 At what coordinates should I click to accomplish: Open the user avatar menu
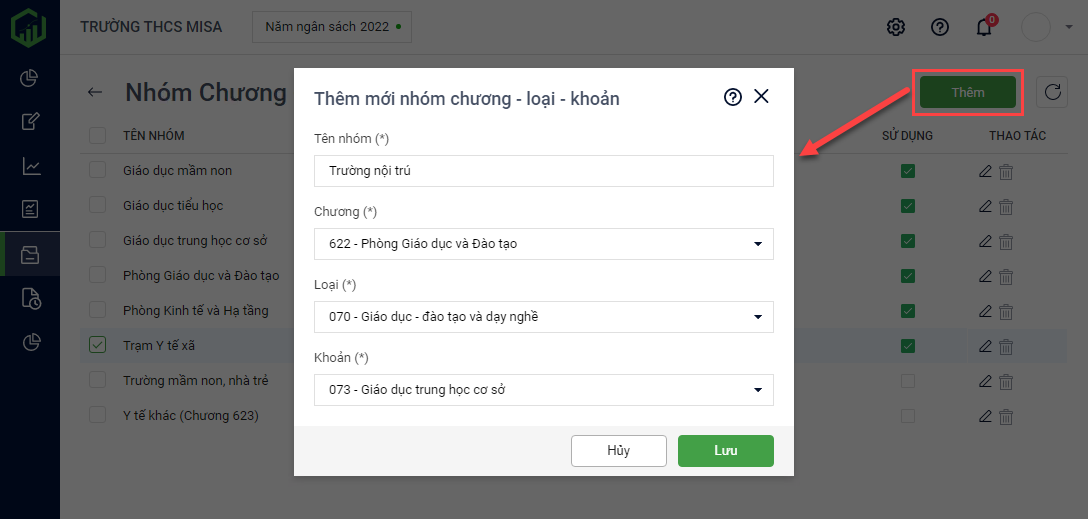pos(1035,27)
